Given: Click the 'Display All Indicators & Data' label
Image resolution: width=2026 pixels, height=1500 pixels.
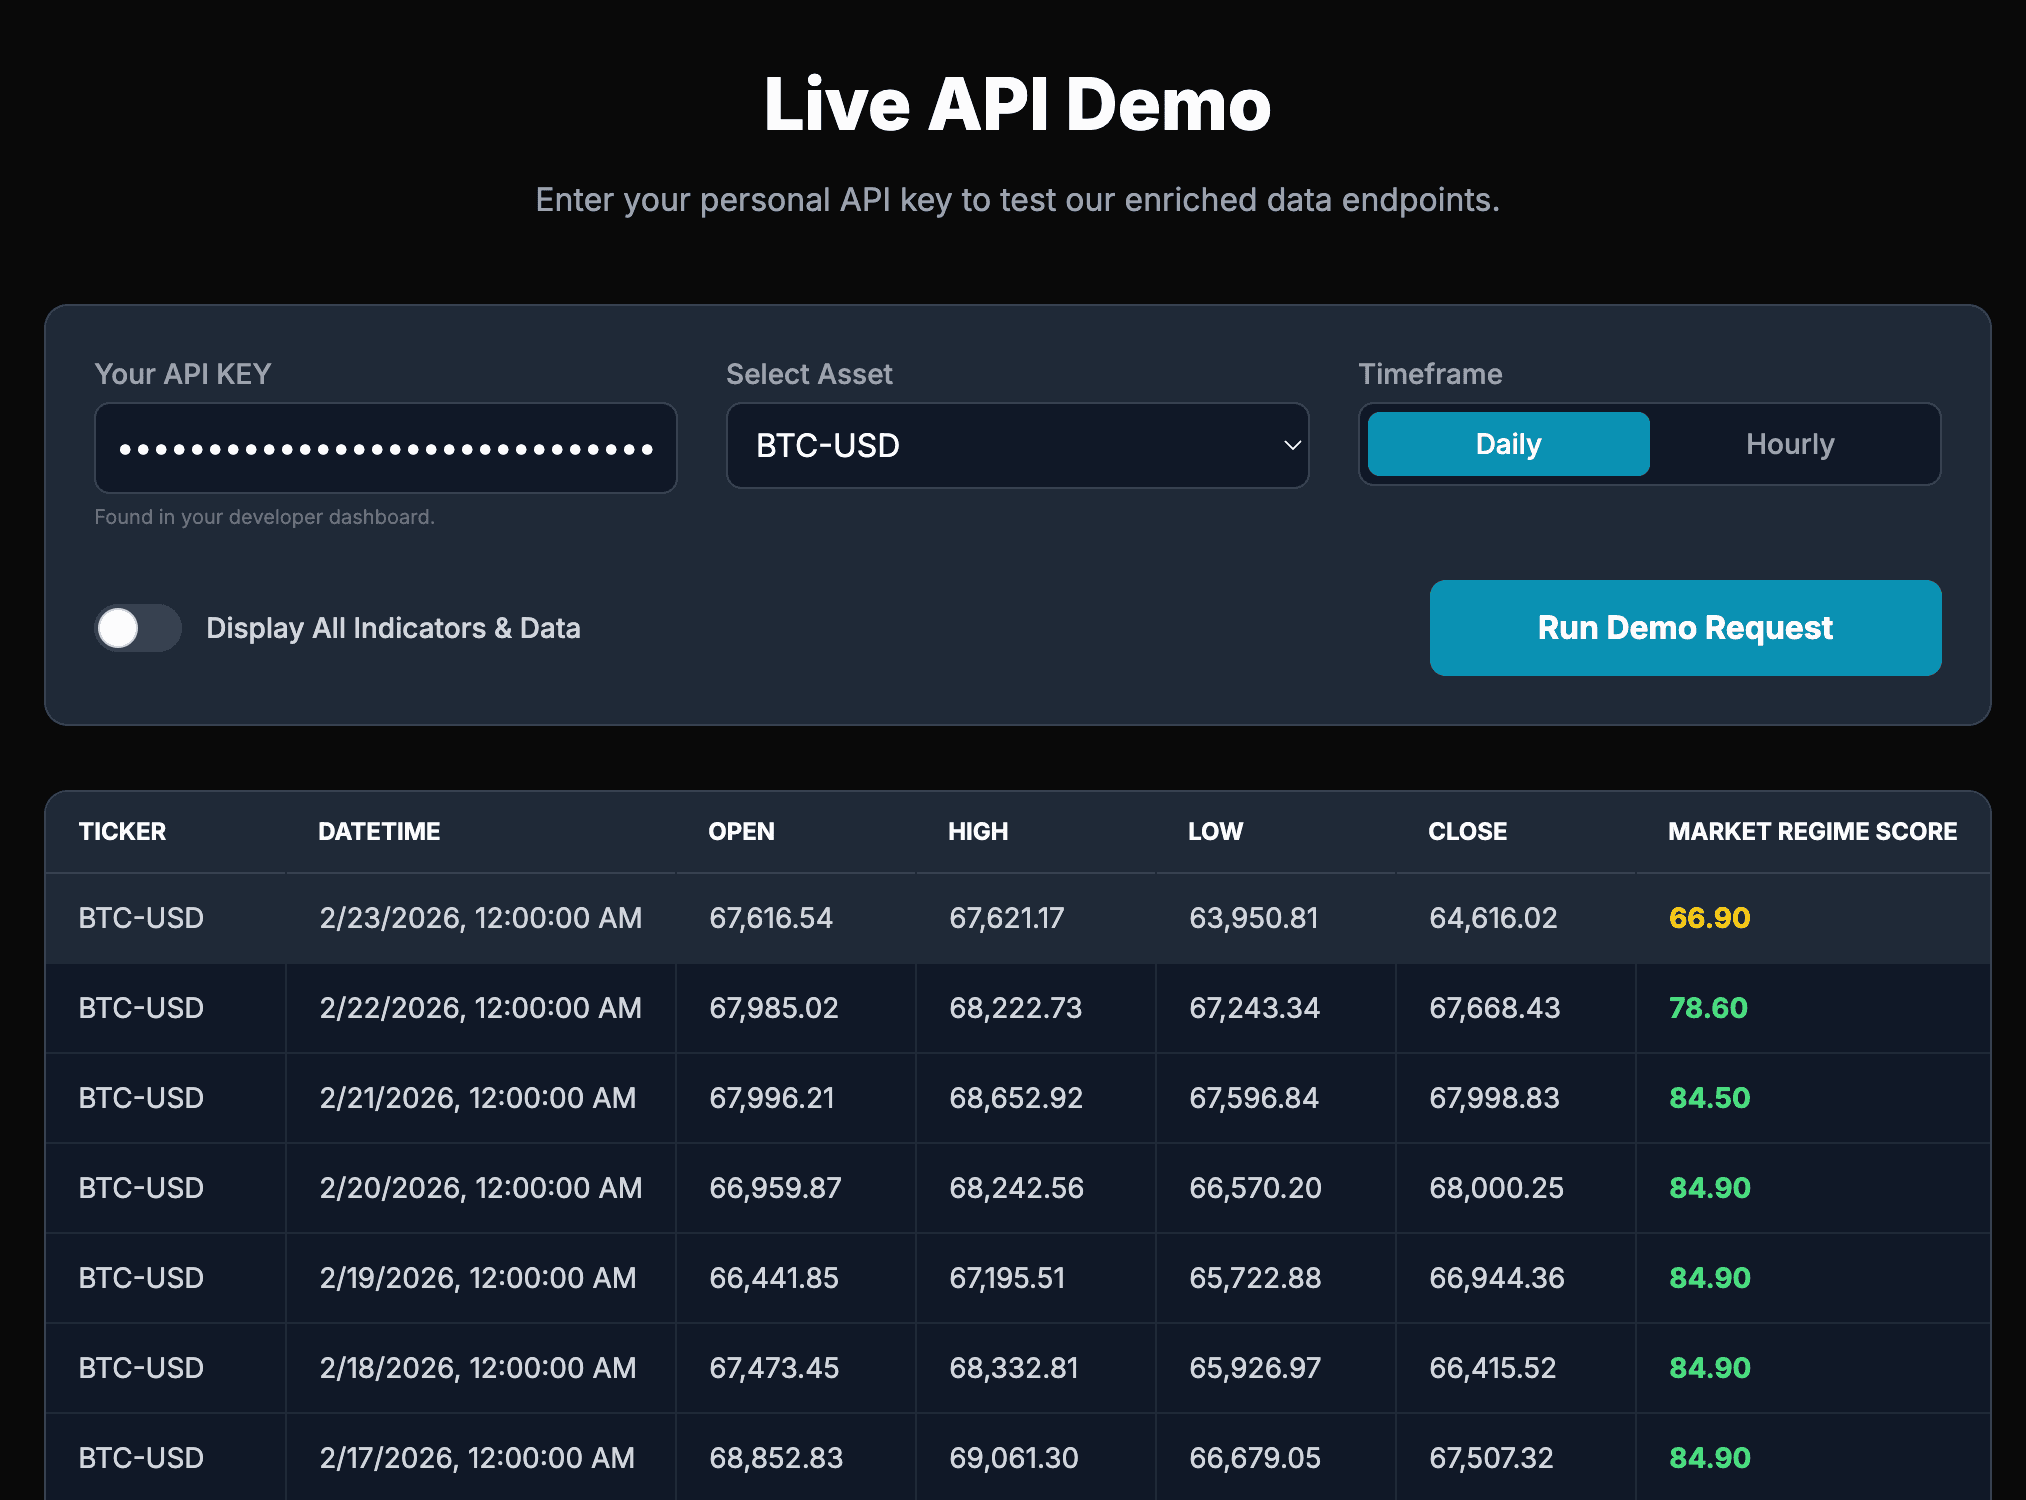Looking at the screenshot, I should pyautogui.click(x=393, y=628).
